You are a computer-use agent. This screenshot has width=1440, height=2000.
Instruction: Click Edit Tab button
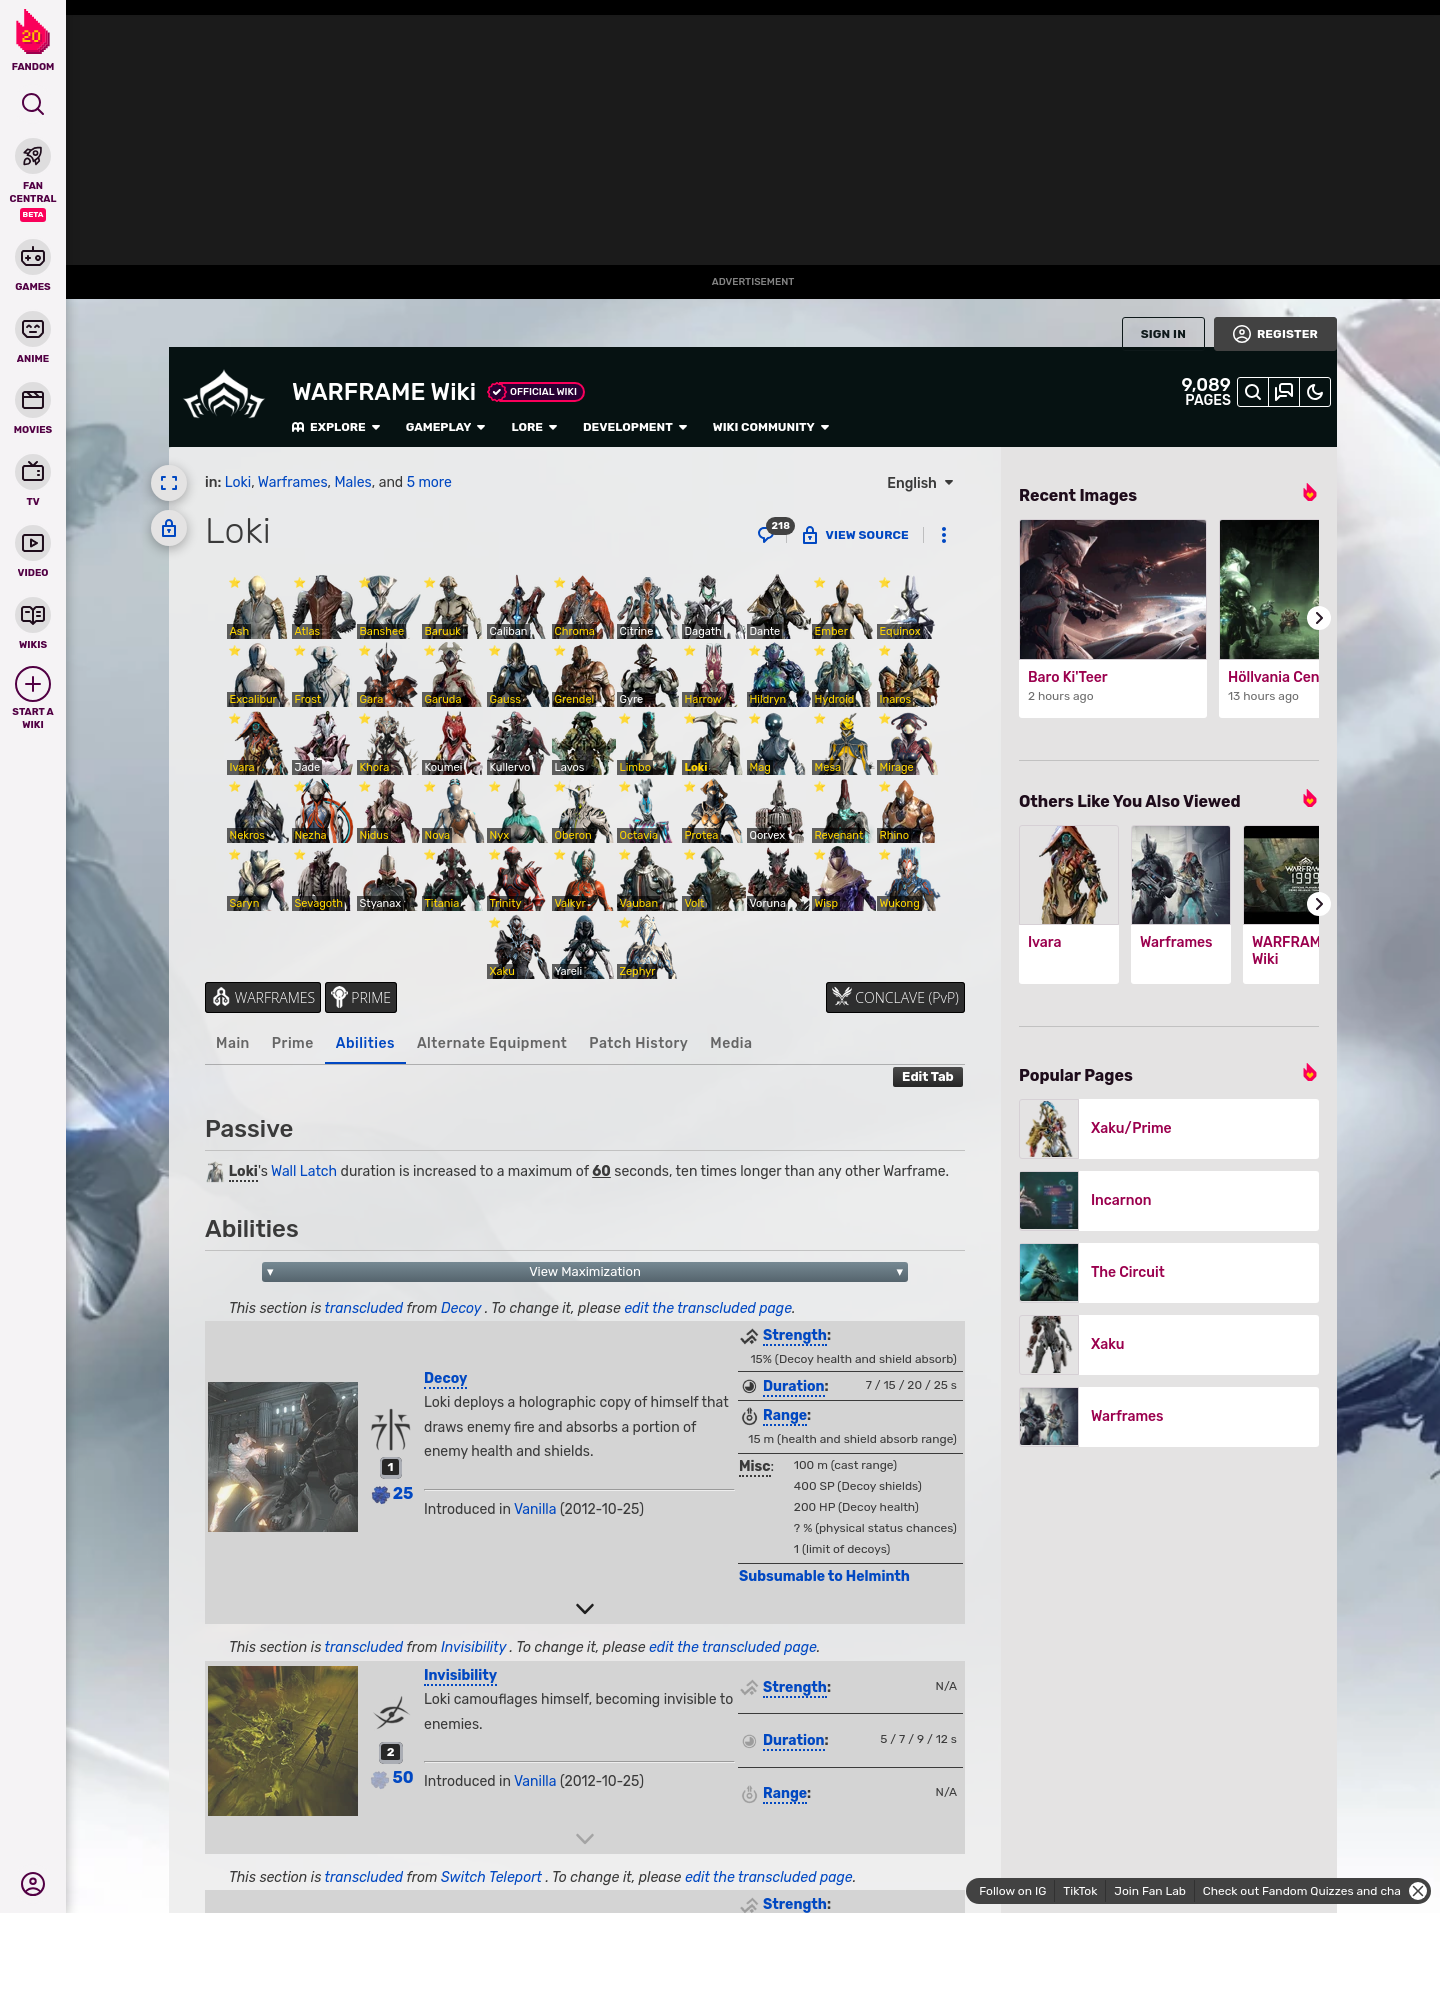click(x=928, y=1077)
